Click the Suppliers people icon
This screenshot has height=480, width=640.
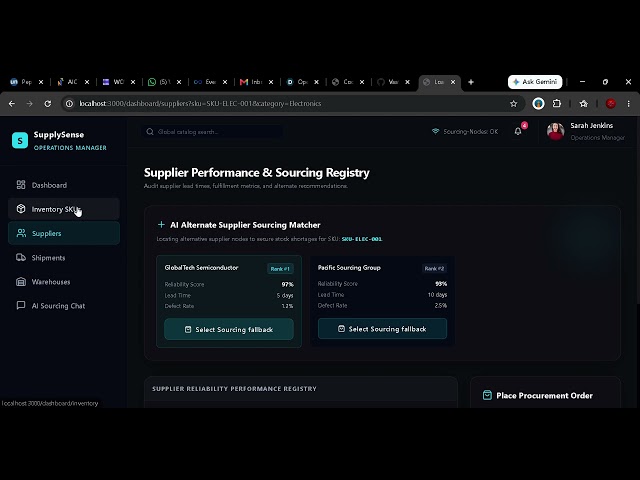(x=21, y=233)
